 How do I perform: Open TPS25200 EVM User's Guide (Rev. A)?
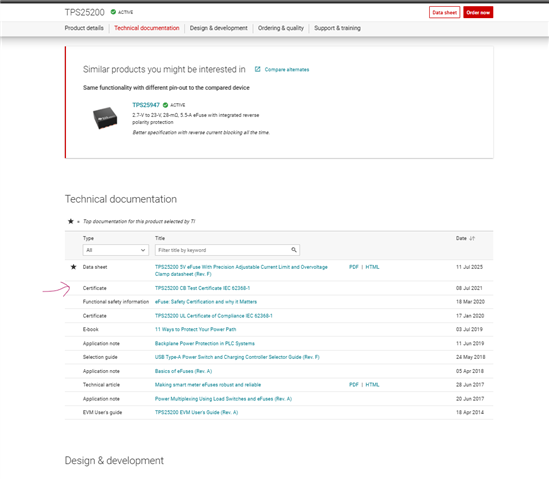(196, 412)
